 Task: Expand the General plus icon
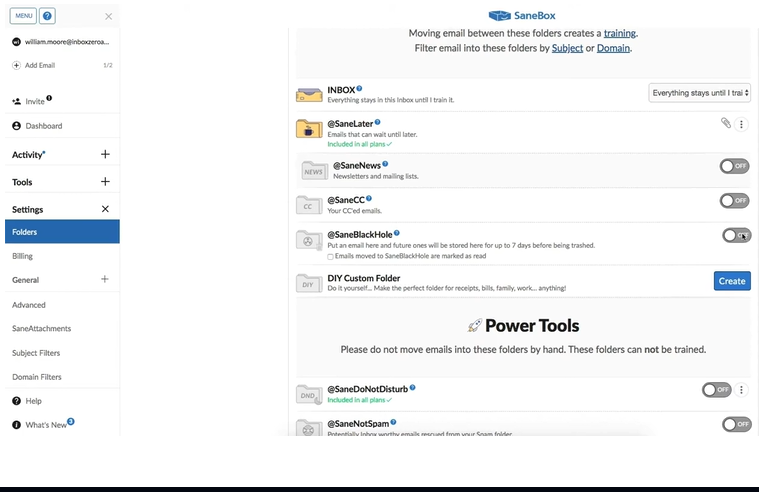(x=105, y=279)
